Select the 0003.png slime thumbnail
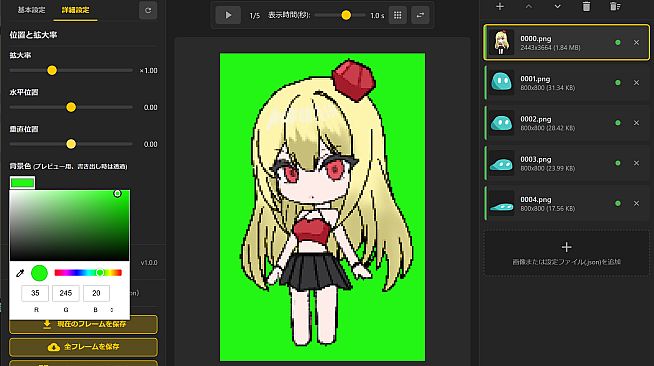 pyautogui.click(x=501, y=163)
